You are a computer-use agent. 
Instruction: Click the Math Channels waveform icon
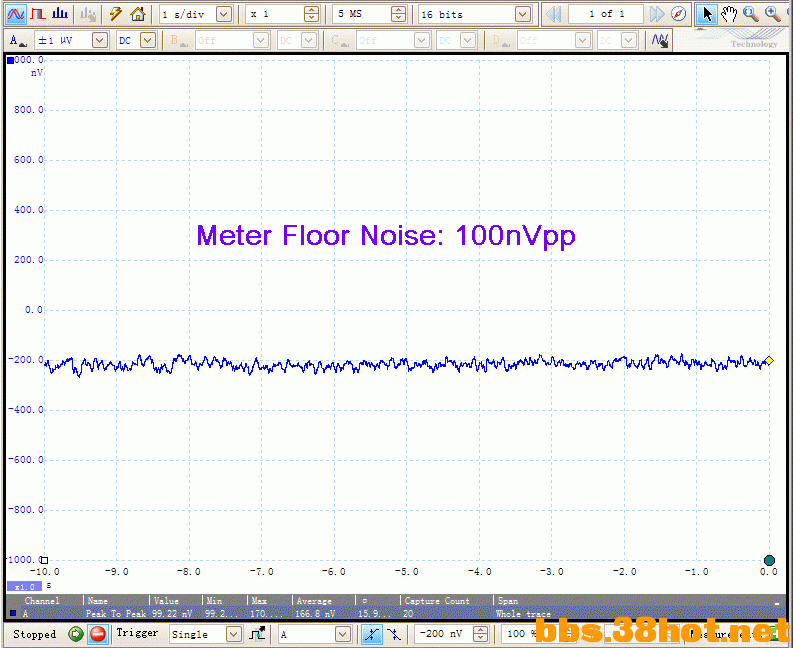coord(660,40)
